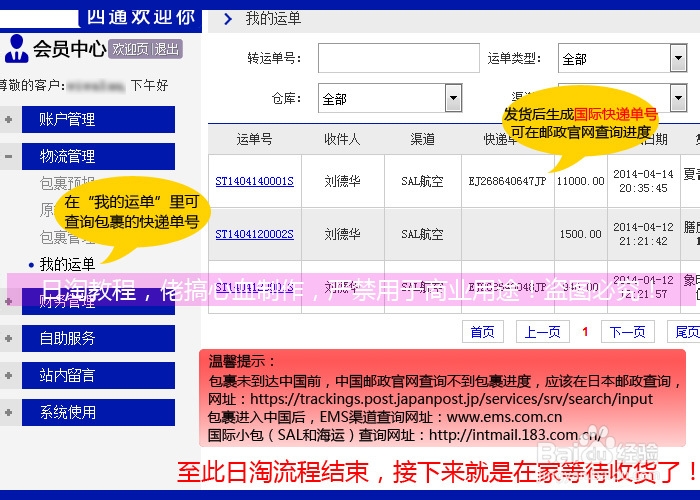Expand the 自助服务 plus icon
The image size is (700, 500).
(x=8, y=338)
